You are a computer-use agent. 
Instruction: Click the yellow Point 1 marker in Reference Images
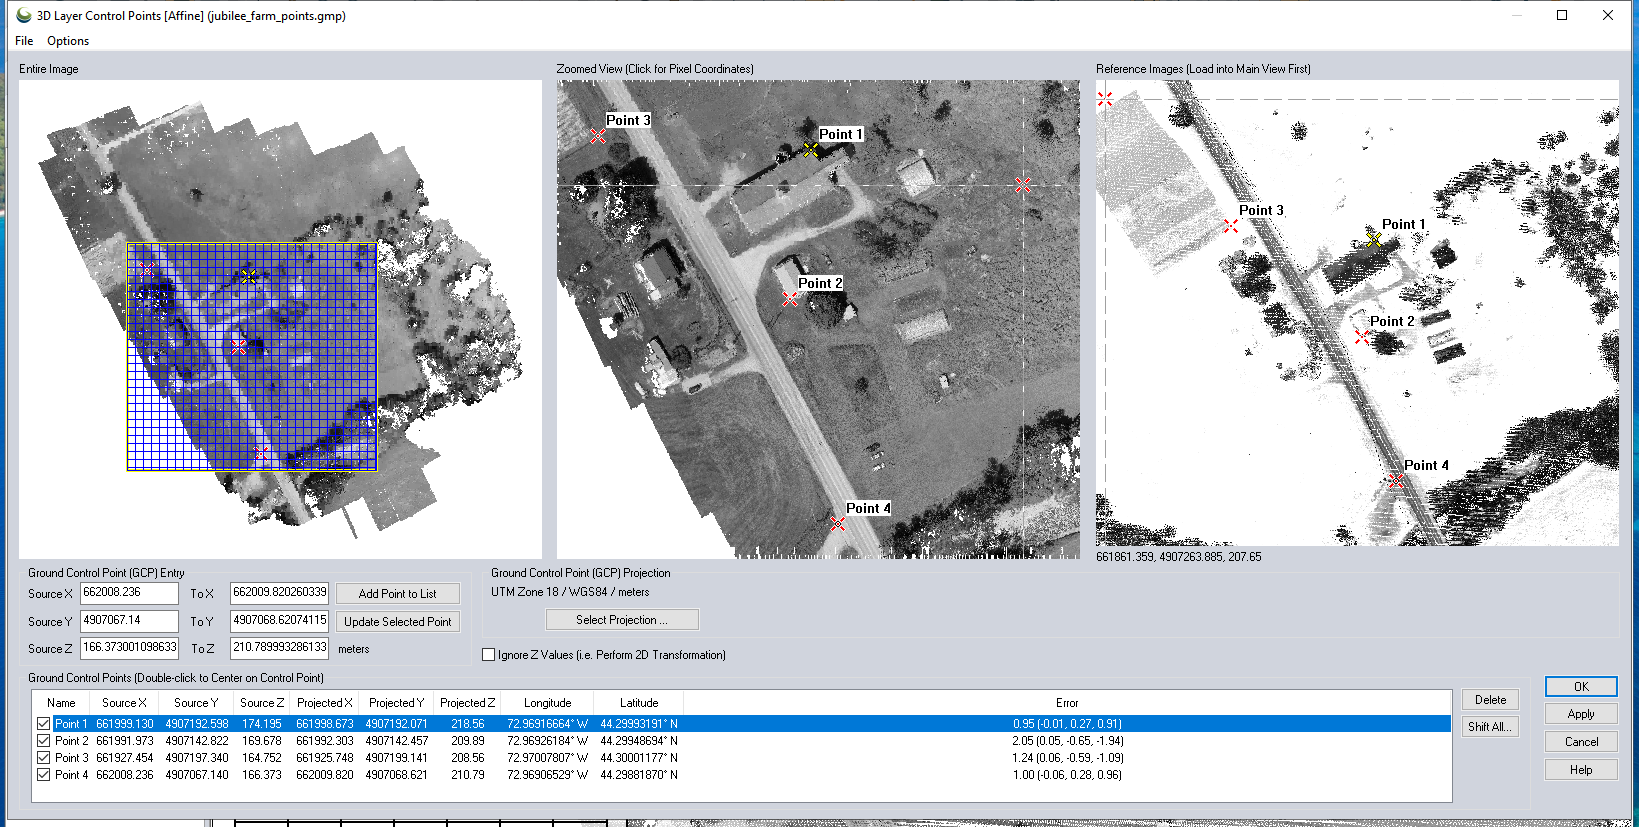pyautogui.click(x=1374, y=240)
